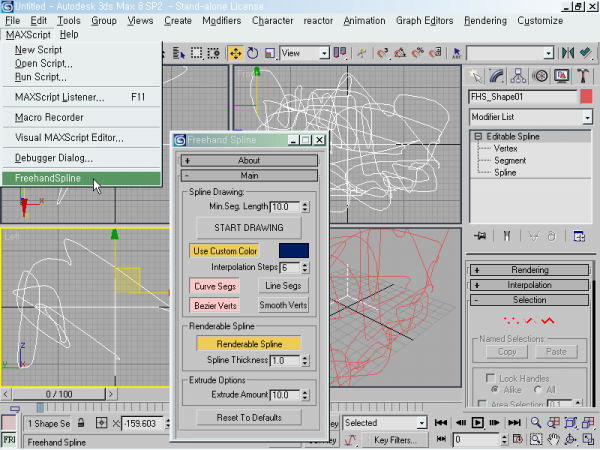Viewport: 600px width, 450px height.
Task: Click Maximize Viewport toggle icon
Action: (x=588, y=440)
